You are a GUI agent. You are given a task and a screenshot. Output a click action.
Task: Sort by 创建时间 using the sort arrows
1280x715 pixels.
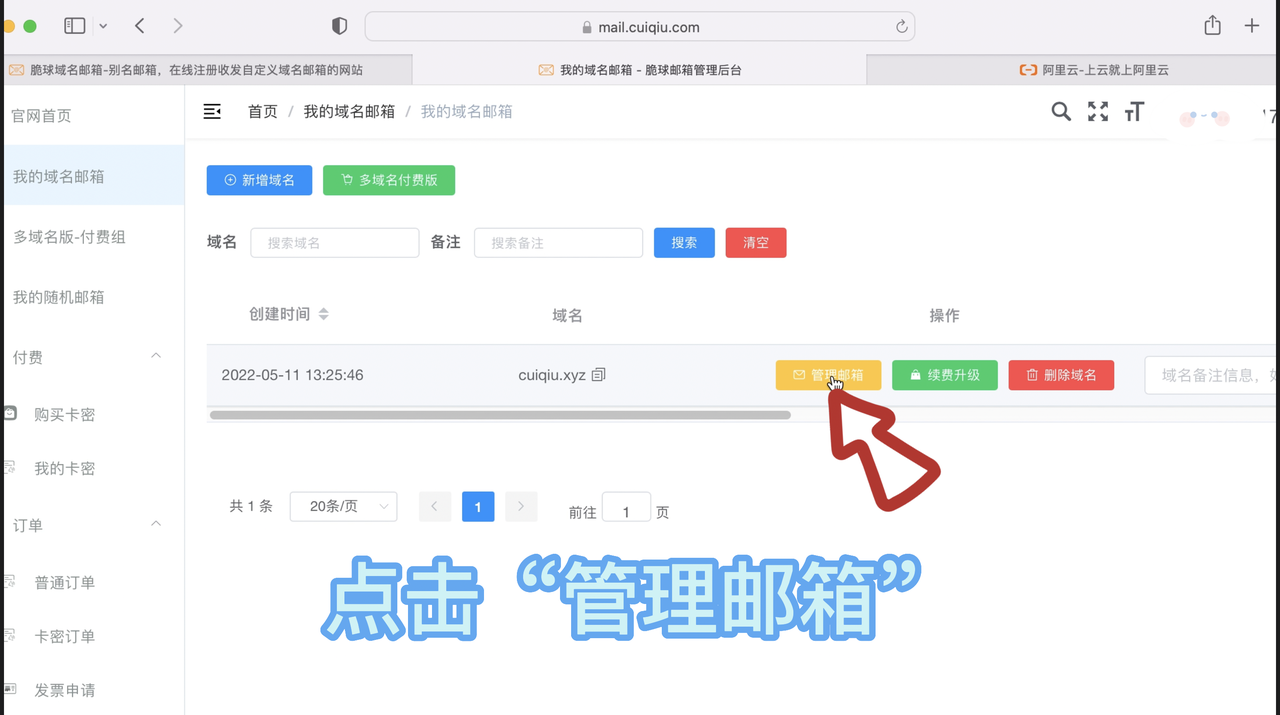click(x=323, y=314)
